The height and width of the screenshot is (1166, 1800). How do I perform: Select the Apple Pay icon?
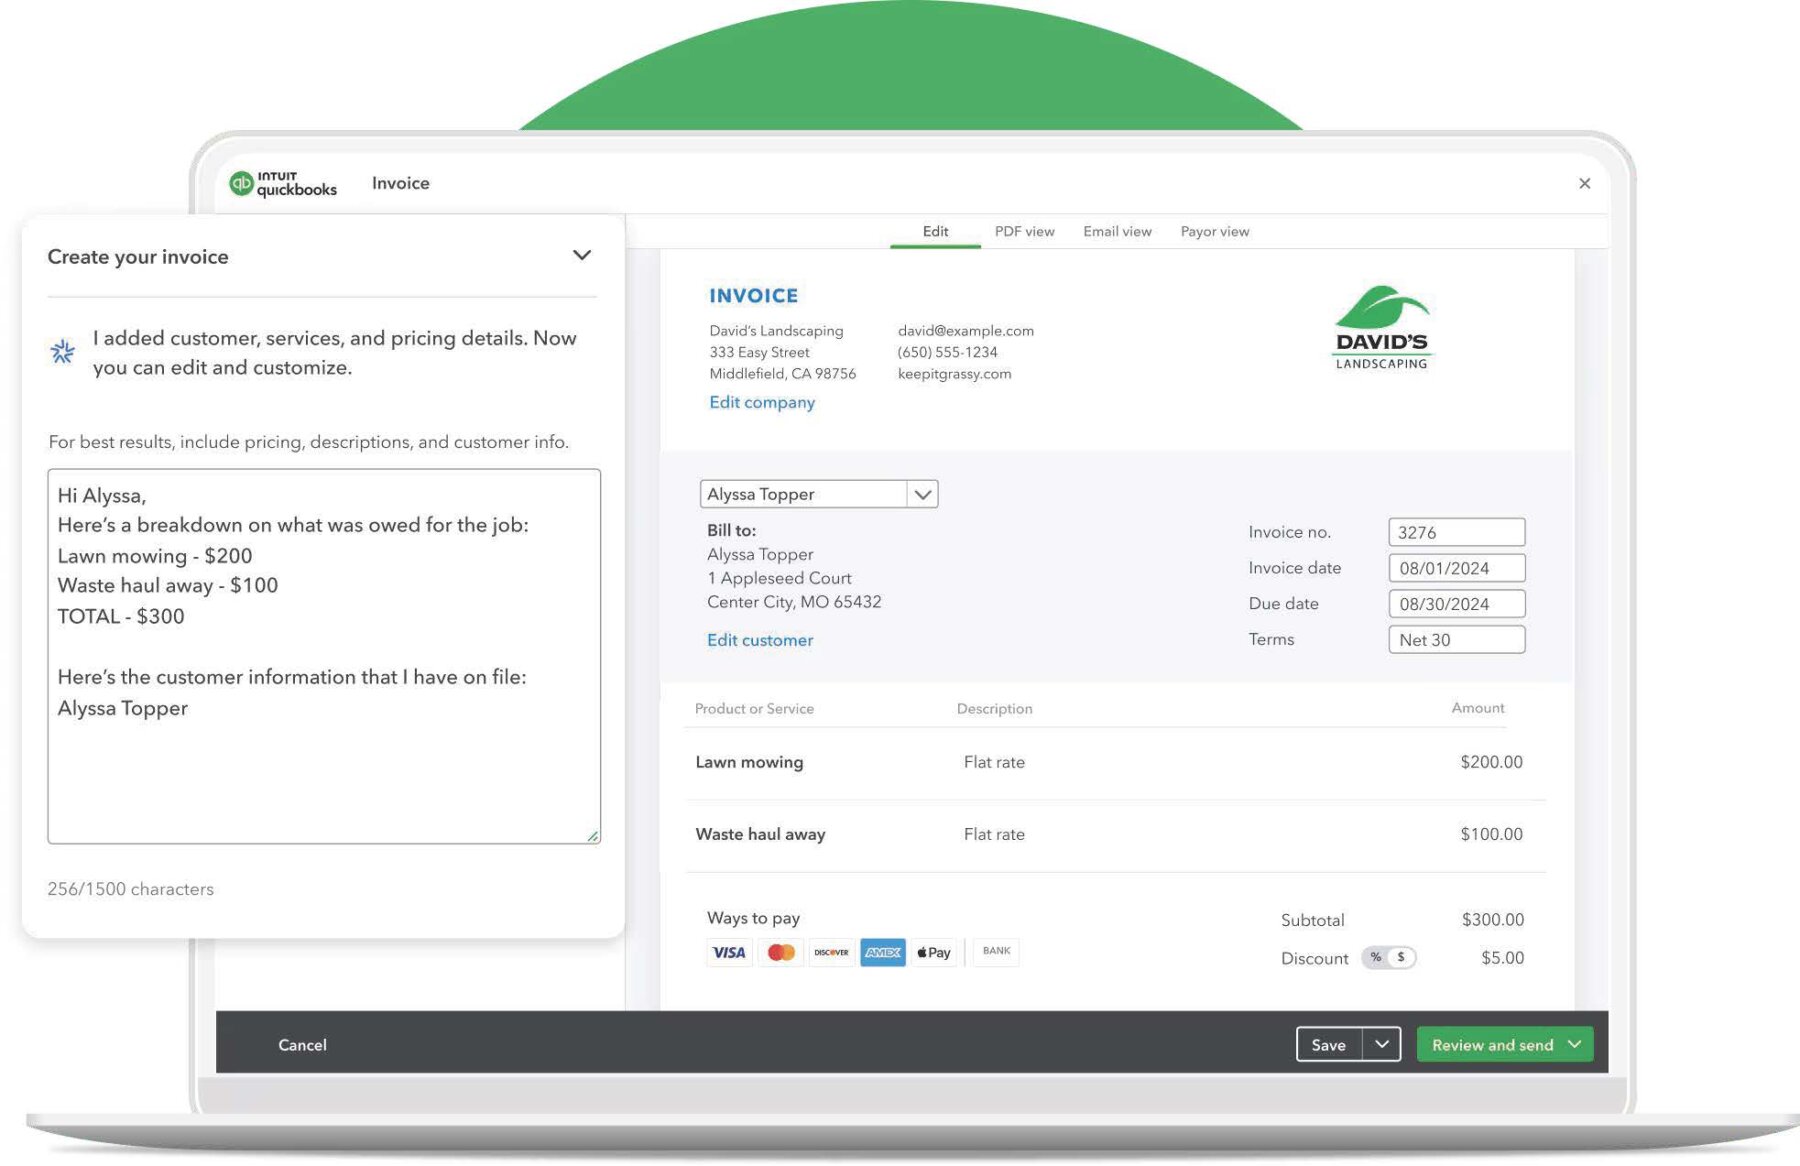(x=934, y=952)
